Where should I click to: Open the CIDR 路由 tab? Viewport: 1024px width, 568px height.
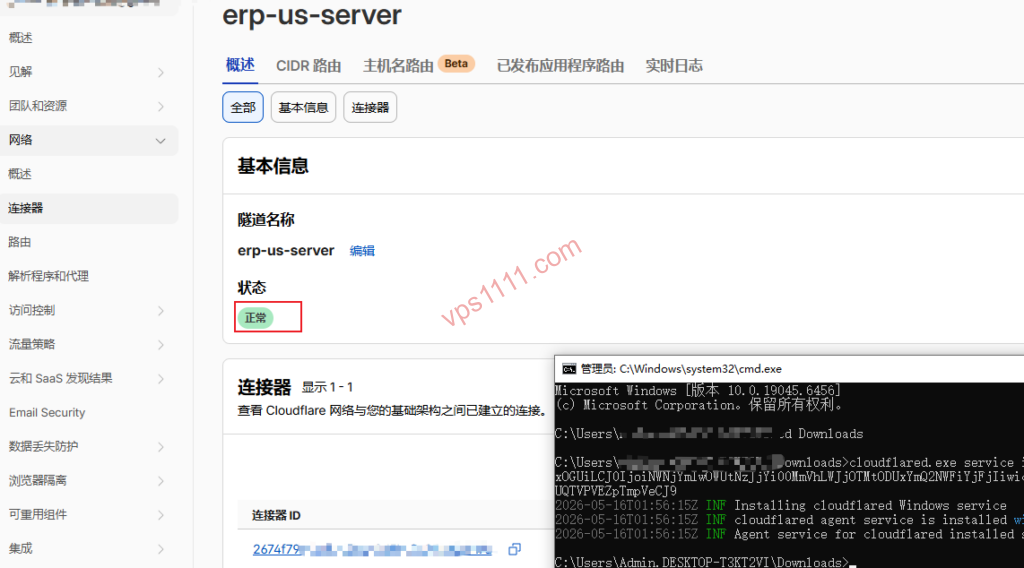(308, 66)
